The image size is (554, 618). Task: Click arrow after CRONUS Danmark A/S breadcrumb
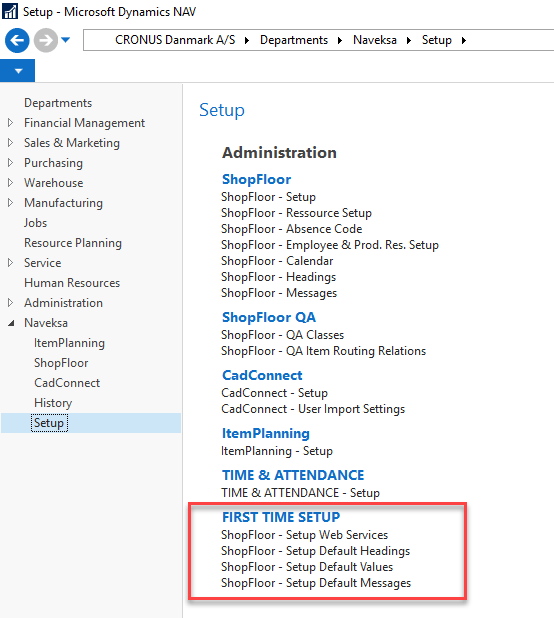[x=247, y=40]
